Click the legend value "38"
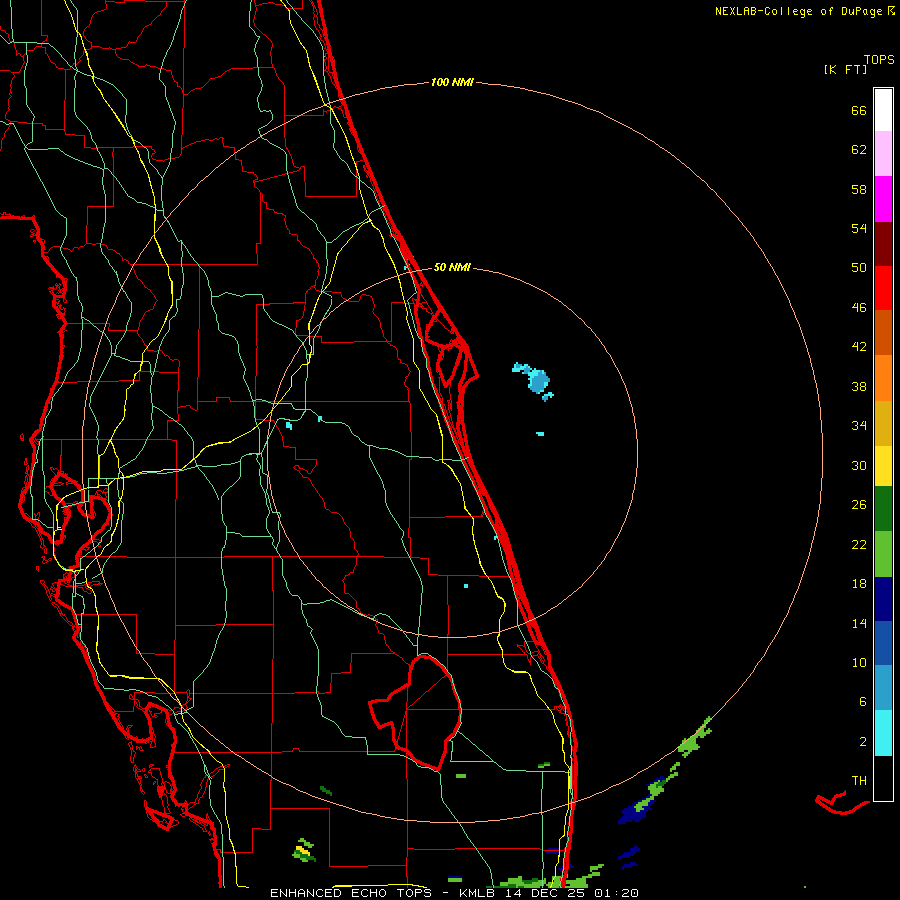This screenshot has height=900, width=900. click(859, 386)
